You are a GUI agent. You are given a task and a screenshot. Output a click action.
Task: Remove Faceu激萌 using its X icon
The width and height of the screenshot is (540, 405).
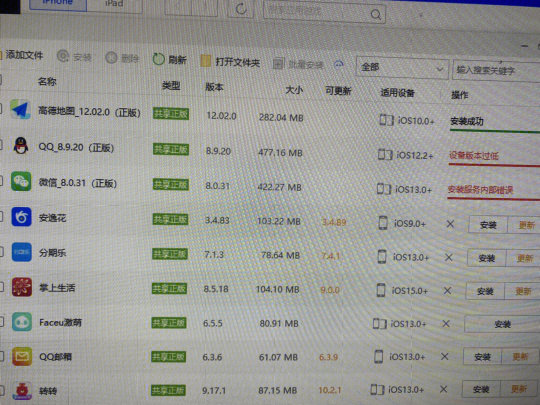pos(446,324)
